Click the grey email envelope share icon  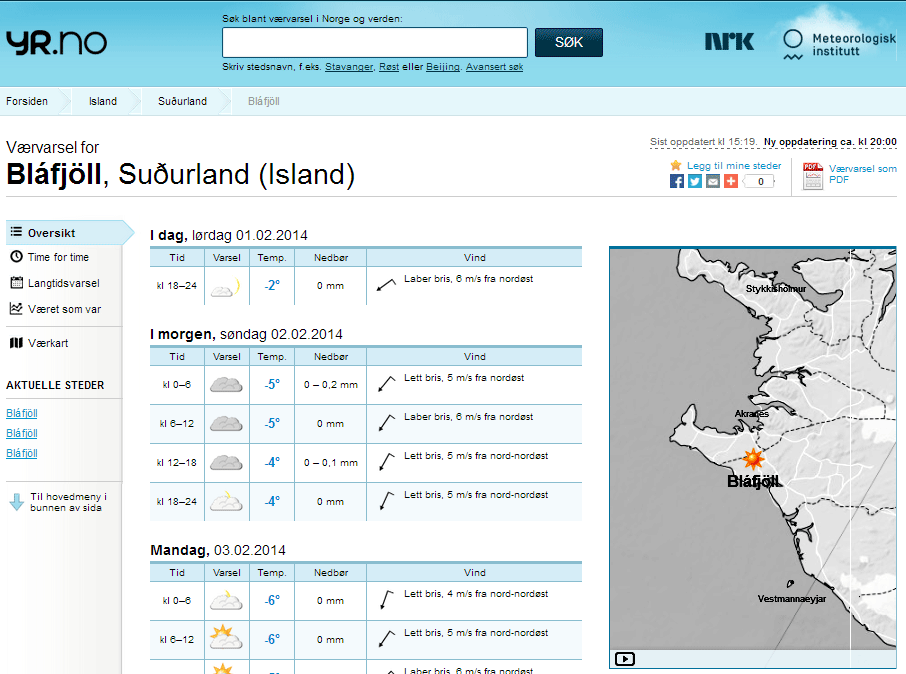[x=713, y=181]
